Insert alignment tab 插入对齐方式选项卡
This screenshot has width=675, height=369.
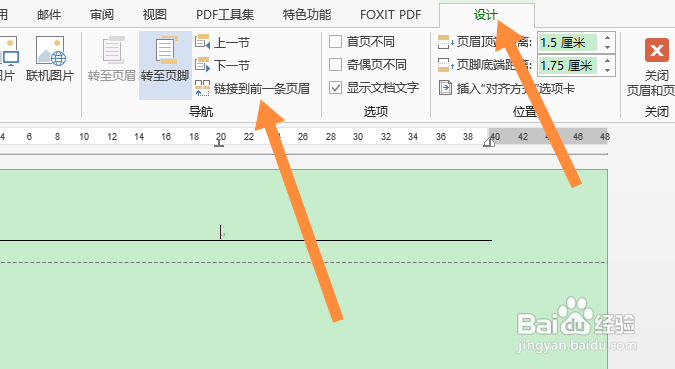pos(507,88)
